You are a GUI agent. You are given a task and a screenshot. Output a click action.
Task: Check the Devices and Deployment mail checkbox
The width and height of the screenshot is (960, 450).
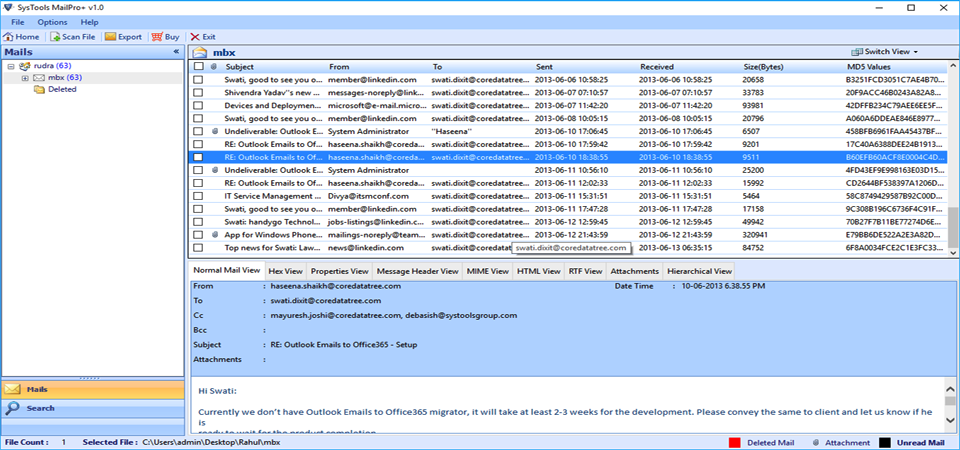pyautogui.click(x=198, y=105)
